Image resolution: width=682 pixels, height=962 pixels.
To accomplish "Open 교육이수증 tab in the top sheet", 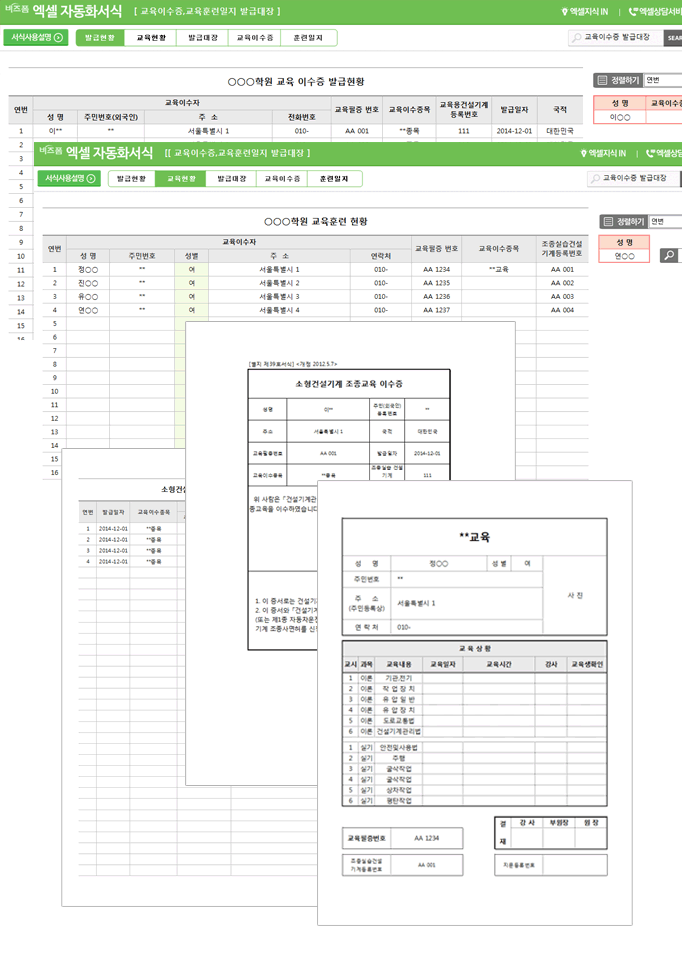I will coord(255,38).
